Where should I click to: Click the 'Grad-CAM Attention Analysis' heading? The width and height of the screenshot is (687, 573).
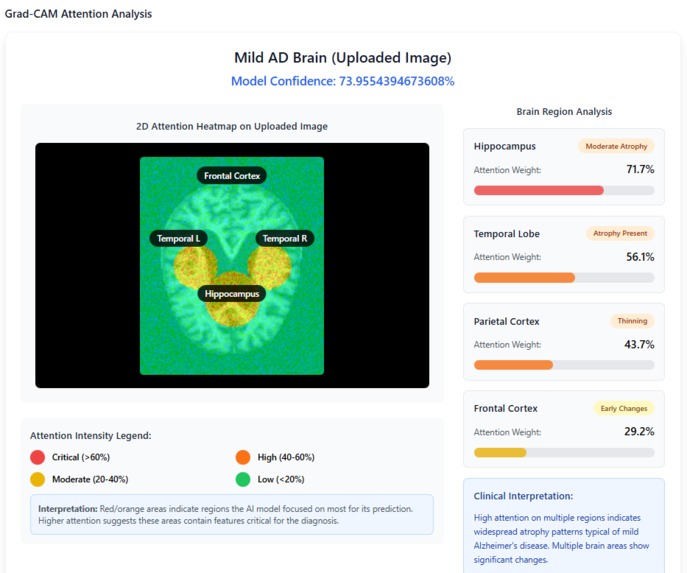(x=78, y=14)
